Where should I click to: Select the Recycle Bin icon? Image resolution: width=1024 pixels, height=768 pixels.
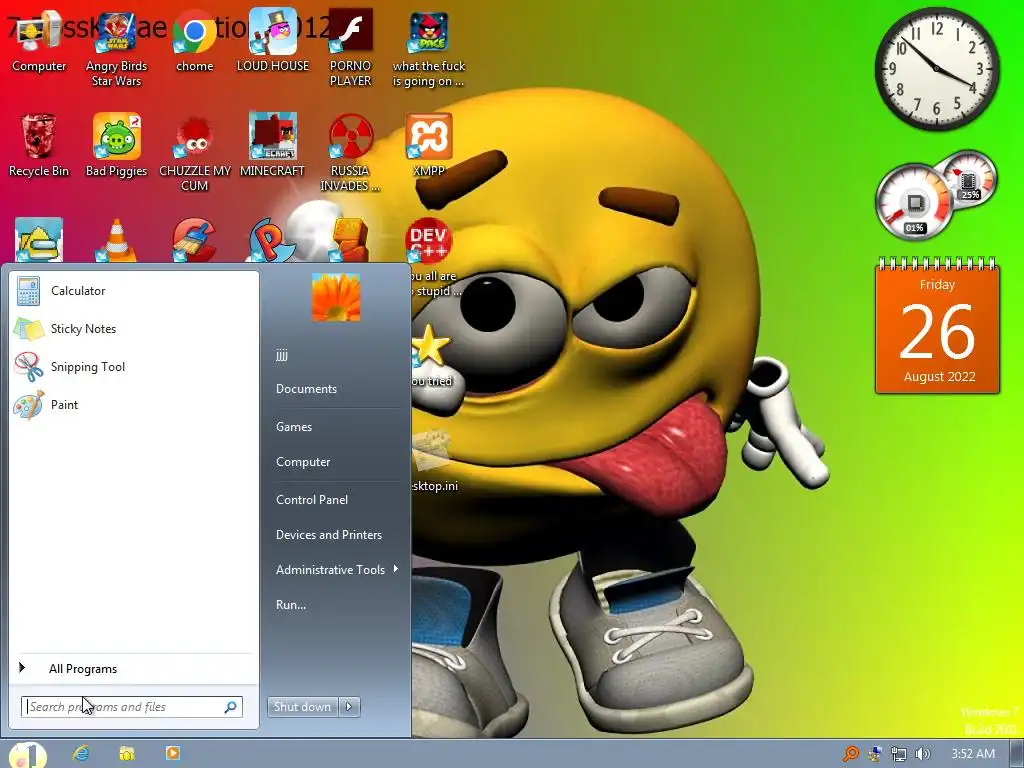point(39,145)
